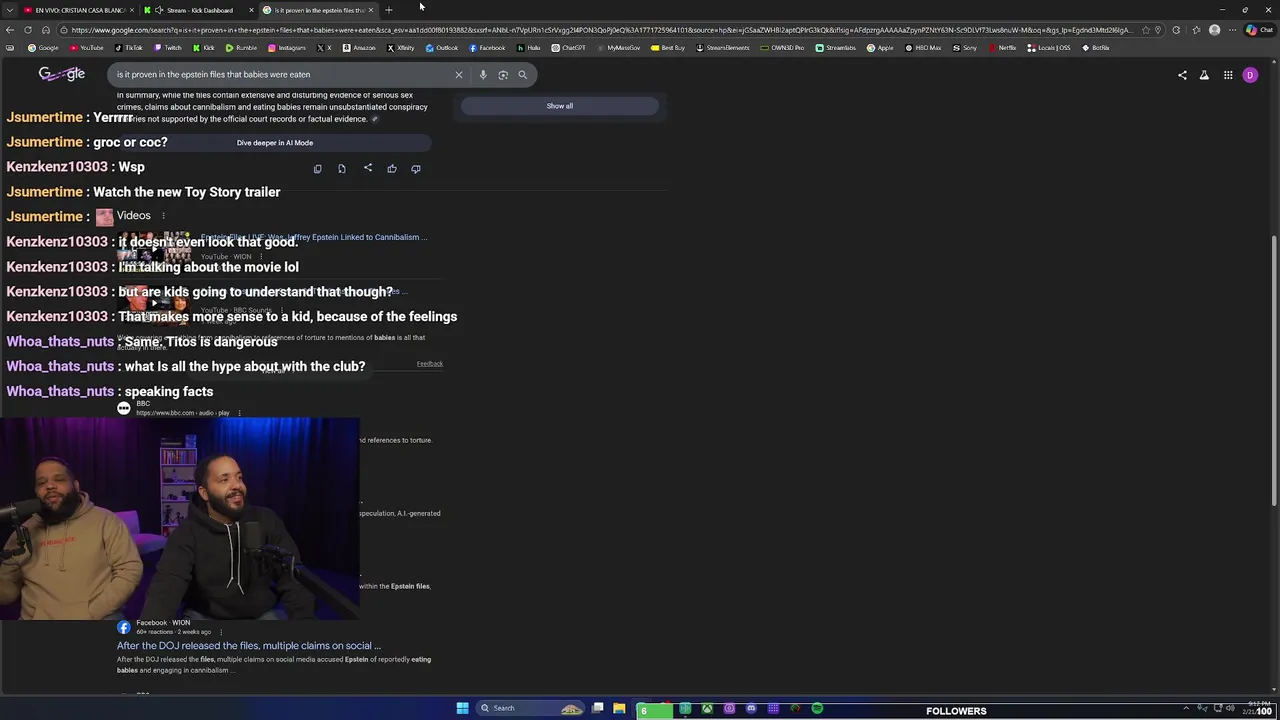Click Feedback link under videos
Screen dimensions: 1280x720
430,364
